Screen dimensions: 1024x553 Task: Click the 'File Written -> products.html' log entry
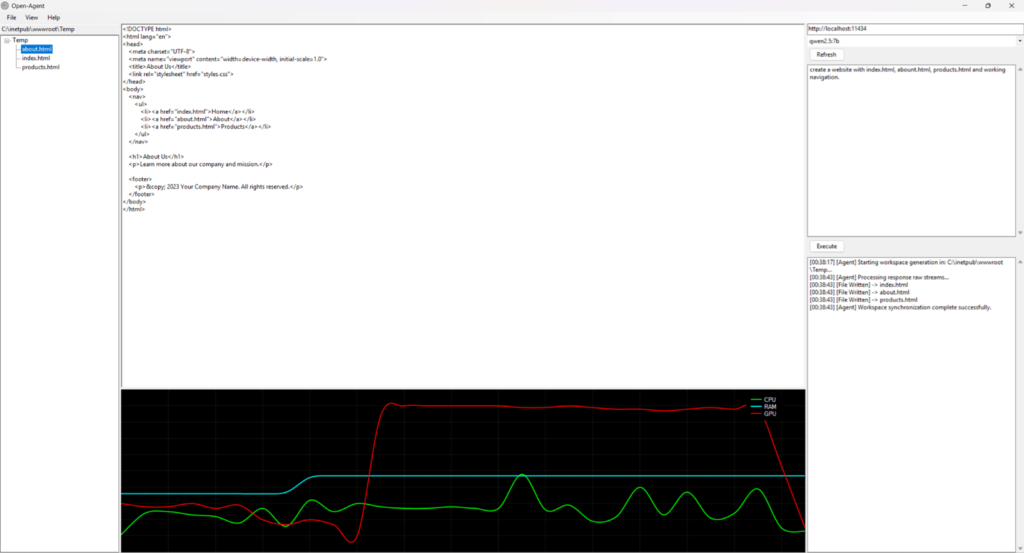(863, 300)
